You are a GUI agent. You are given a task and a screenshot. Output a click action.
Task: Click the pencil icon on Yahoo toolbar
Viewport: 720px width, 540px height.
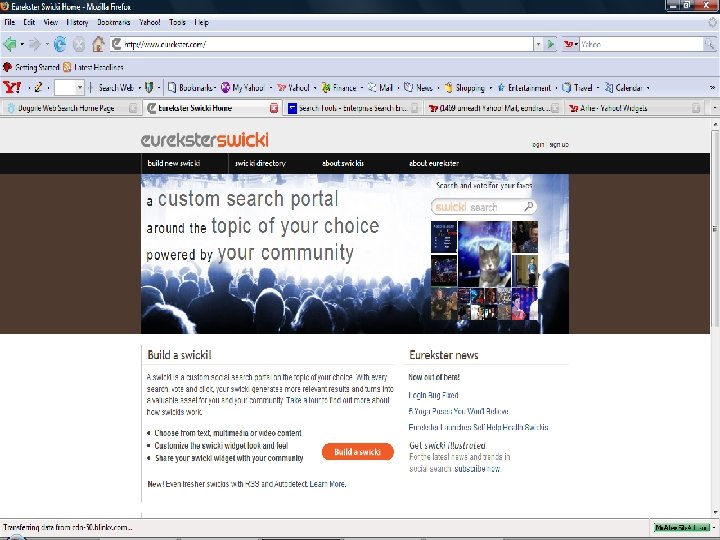click(x=38, y=87)
